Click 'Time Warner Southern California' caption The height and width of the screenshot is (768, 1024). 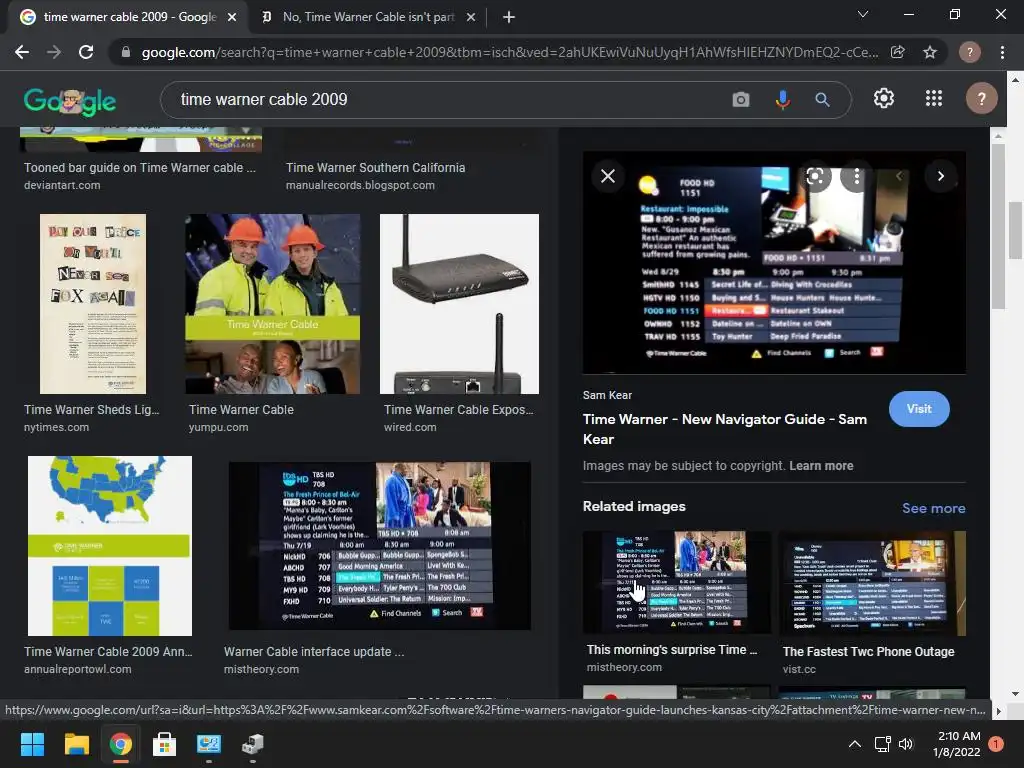click(x=376, y=168)
